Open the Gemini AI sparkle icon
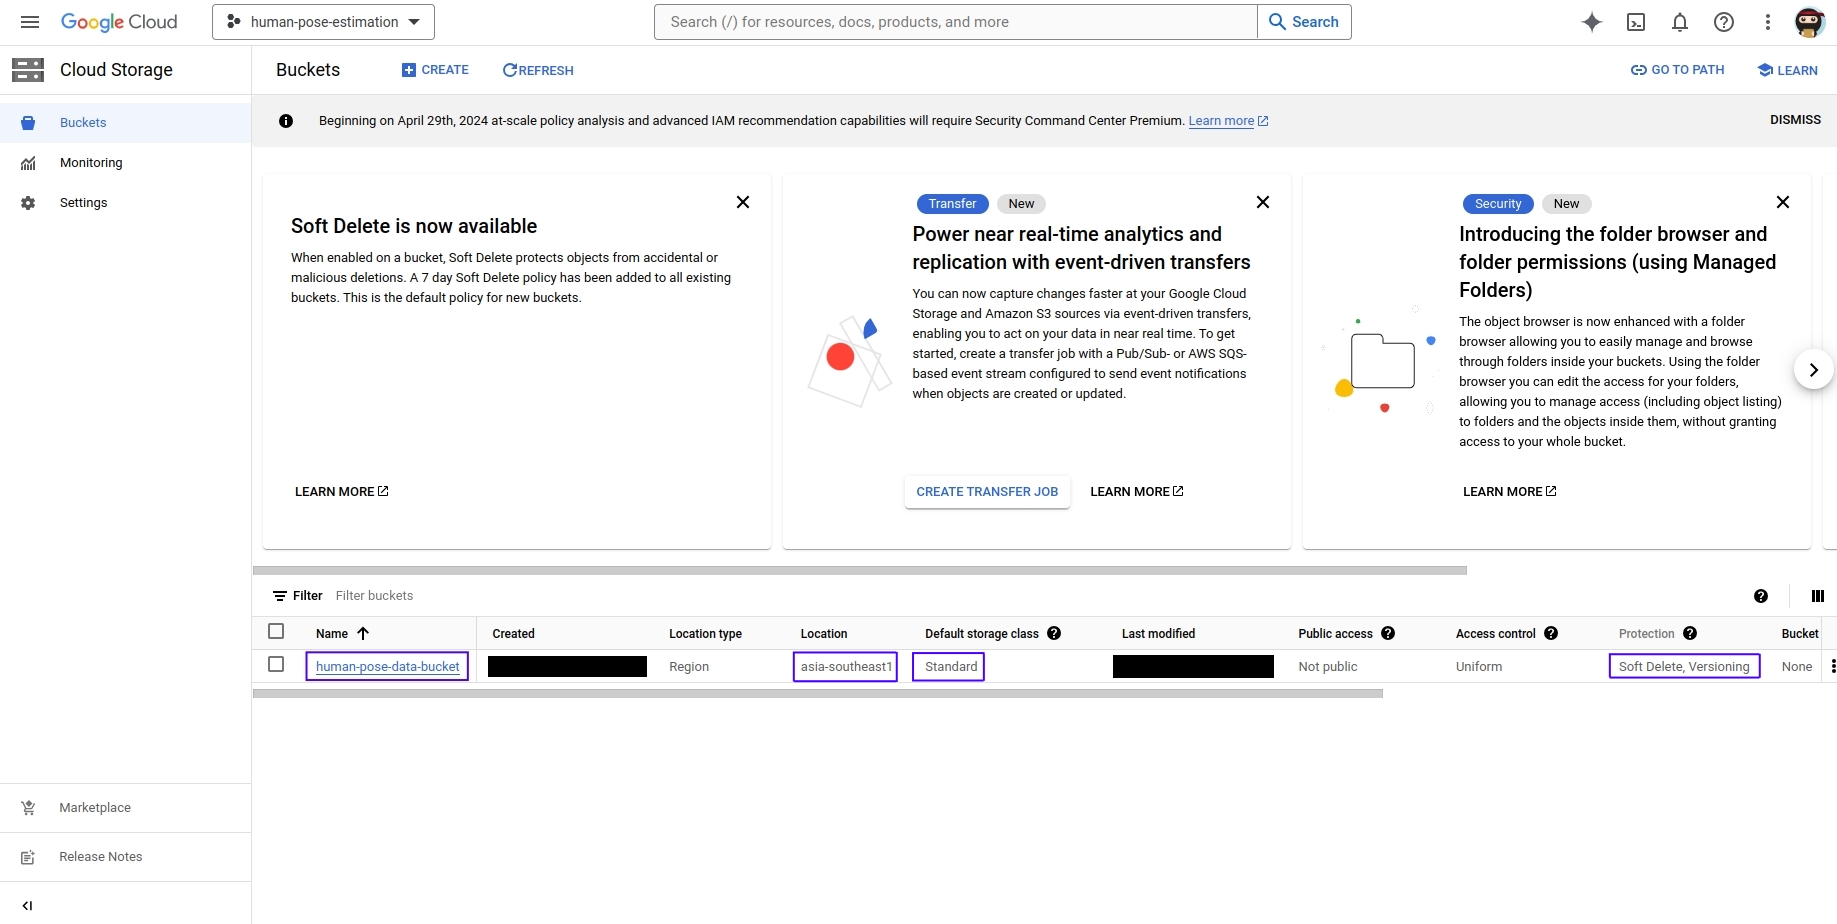This screenshot has height=924, width=1837. point(1592,22)
